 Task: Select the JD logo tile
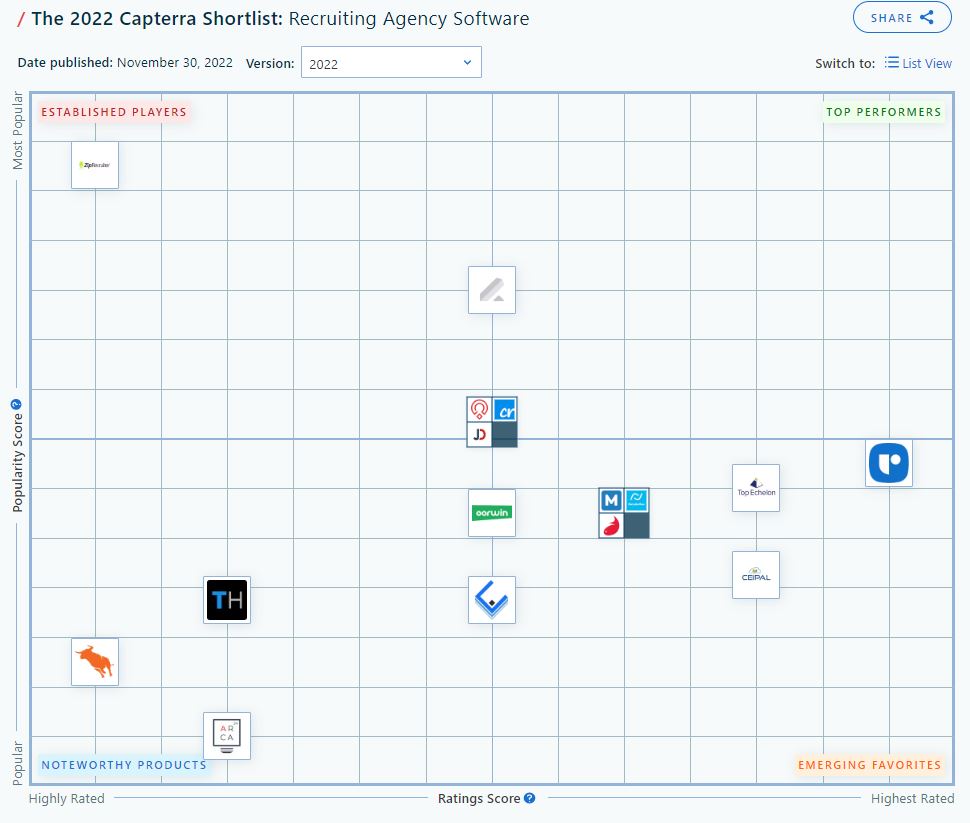pyautogui.click(x=479, y=434)
